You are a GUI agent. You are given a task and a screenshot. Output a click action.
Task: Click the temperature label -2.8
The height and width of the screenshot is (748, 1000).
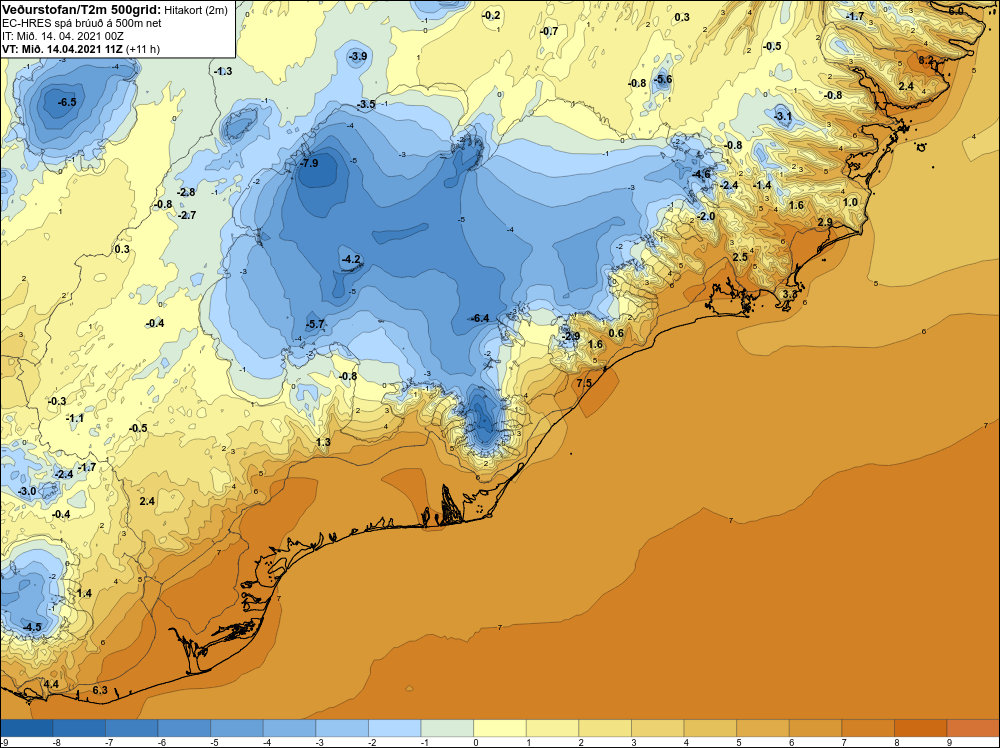click(186, 193)
